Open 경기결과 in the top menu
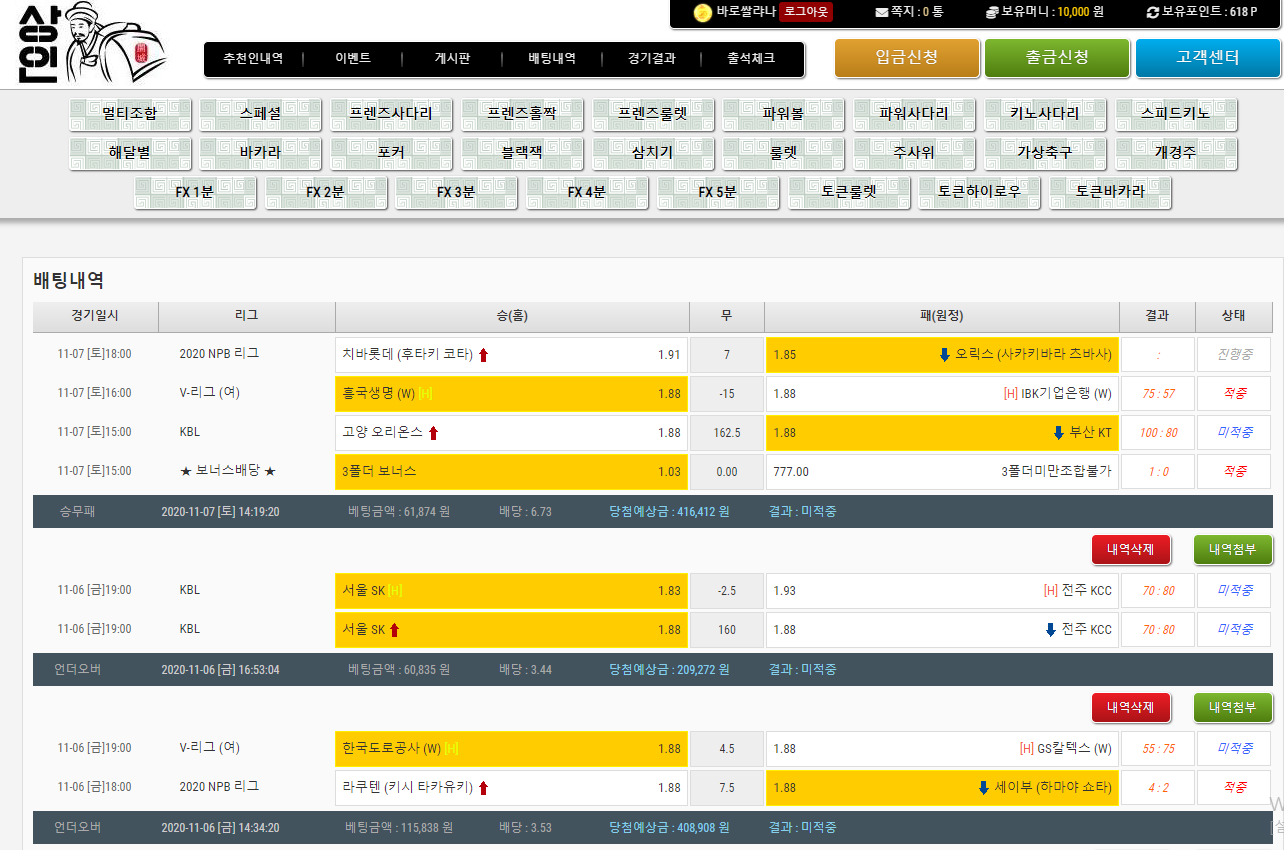 tap(652, 59)
